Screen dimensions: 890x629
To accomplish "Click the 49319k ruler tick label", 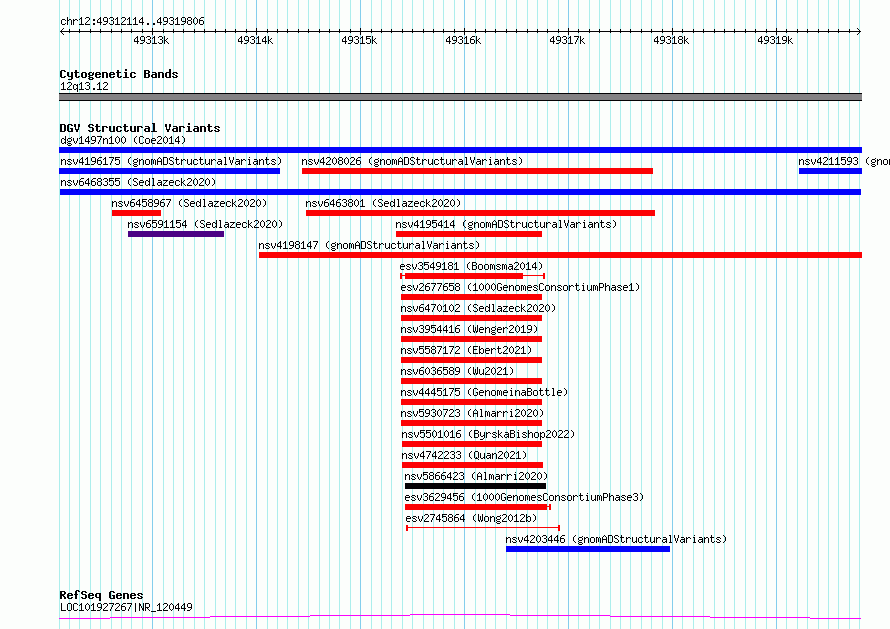I will [x=775, y=40].
